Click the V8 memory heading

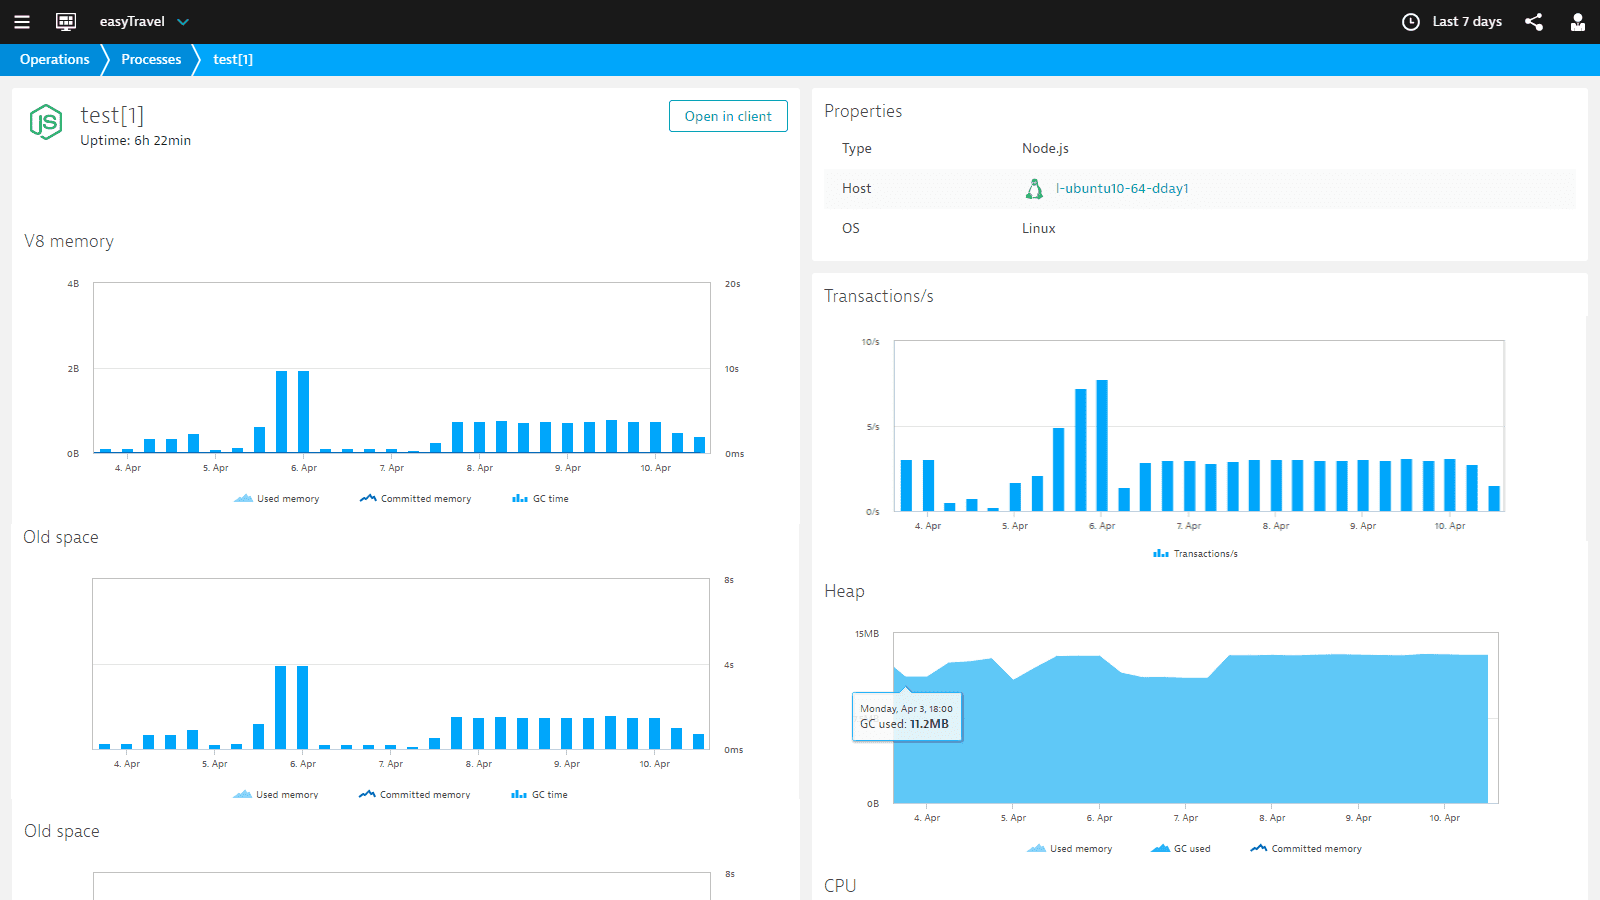[69, 241]
